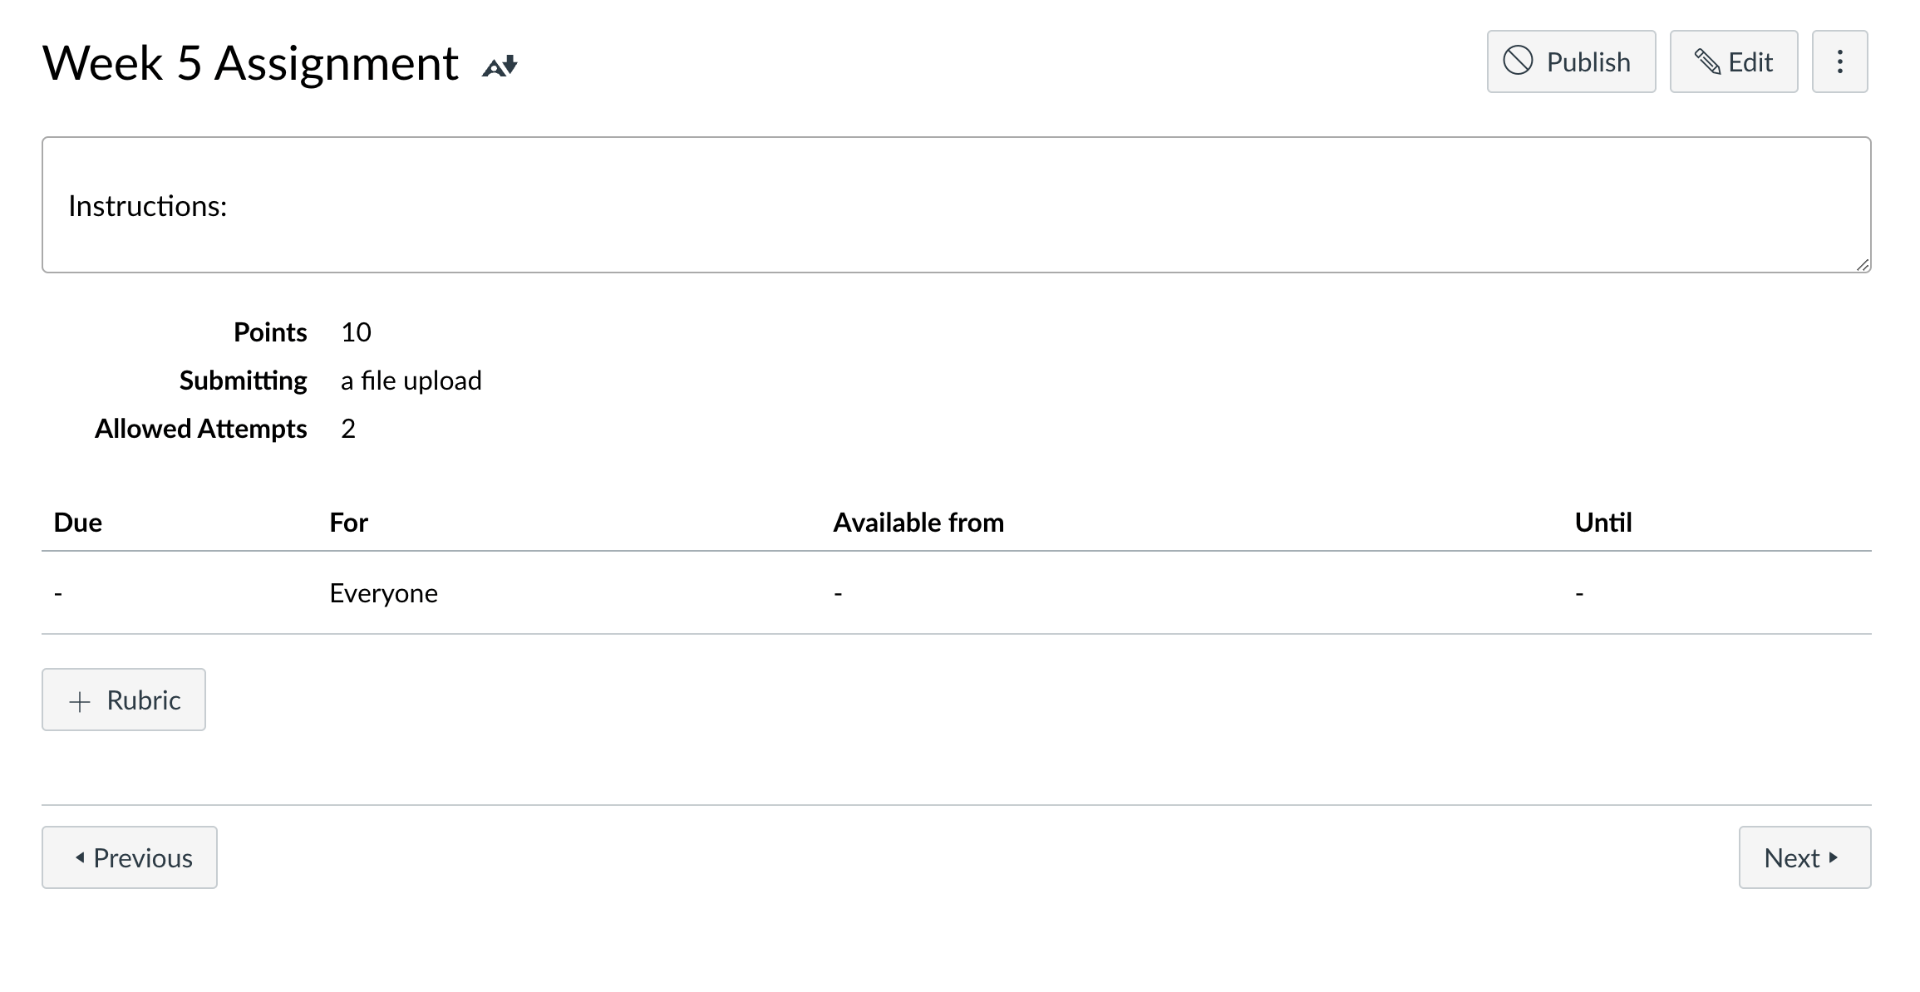Click the Until column header

(x=1602, y=521)
